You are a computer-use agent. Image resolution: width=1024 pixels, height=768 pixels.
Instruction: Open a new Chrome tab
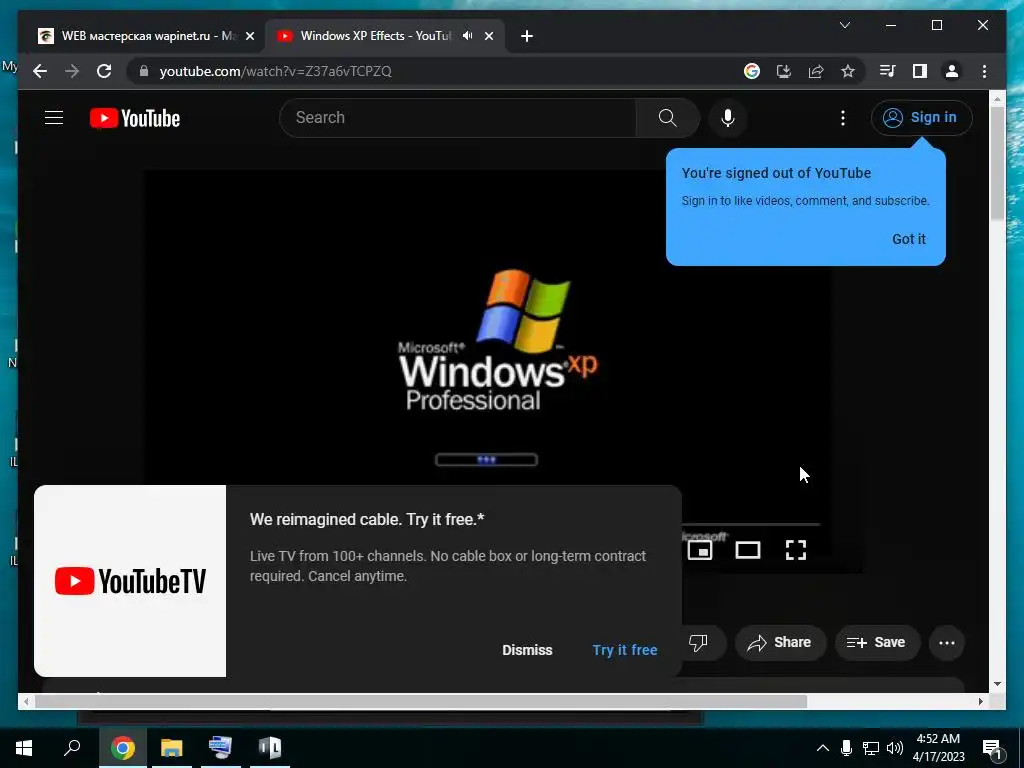pos(527,36)
